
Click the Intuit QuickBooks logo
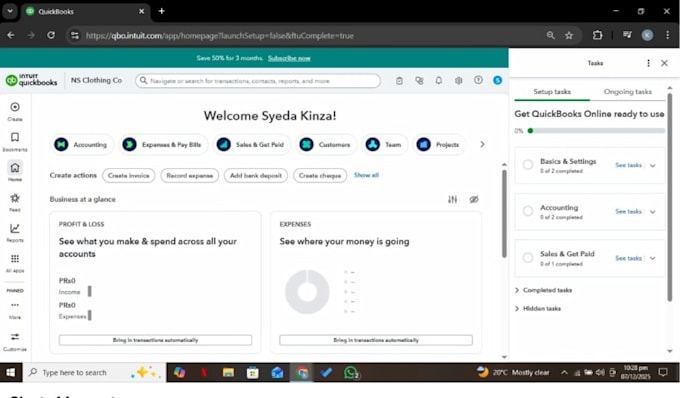pyautogui.click(x=31, y=80)
